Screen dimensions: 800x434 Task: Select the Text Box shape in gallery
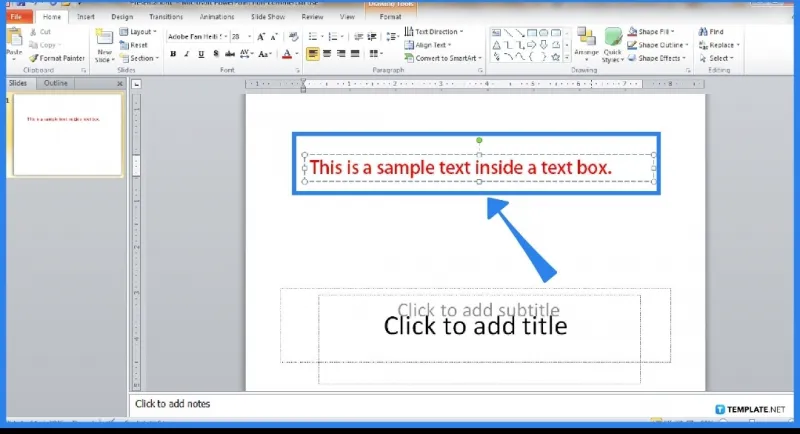496,33
